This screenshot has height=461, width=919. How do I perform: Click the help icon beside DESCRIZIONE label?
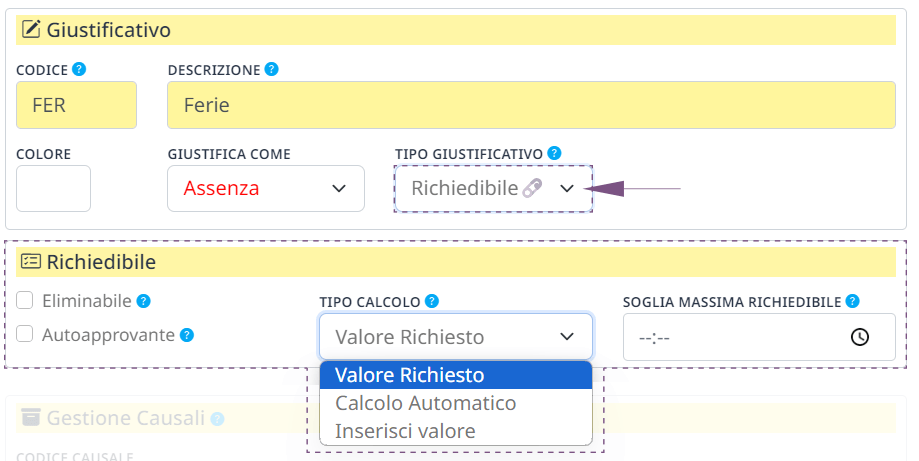[x=271, y=69]
